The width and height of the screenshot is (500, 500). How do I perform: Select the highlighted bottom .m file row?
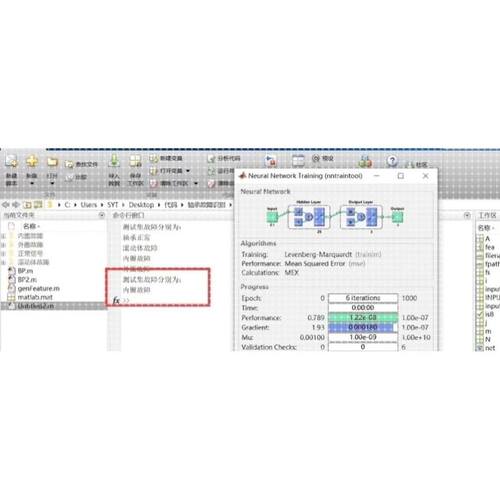click(53, 306)
